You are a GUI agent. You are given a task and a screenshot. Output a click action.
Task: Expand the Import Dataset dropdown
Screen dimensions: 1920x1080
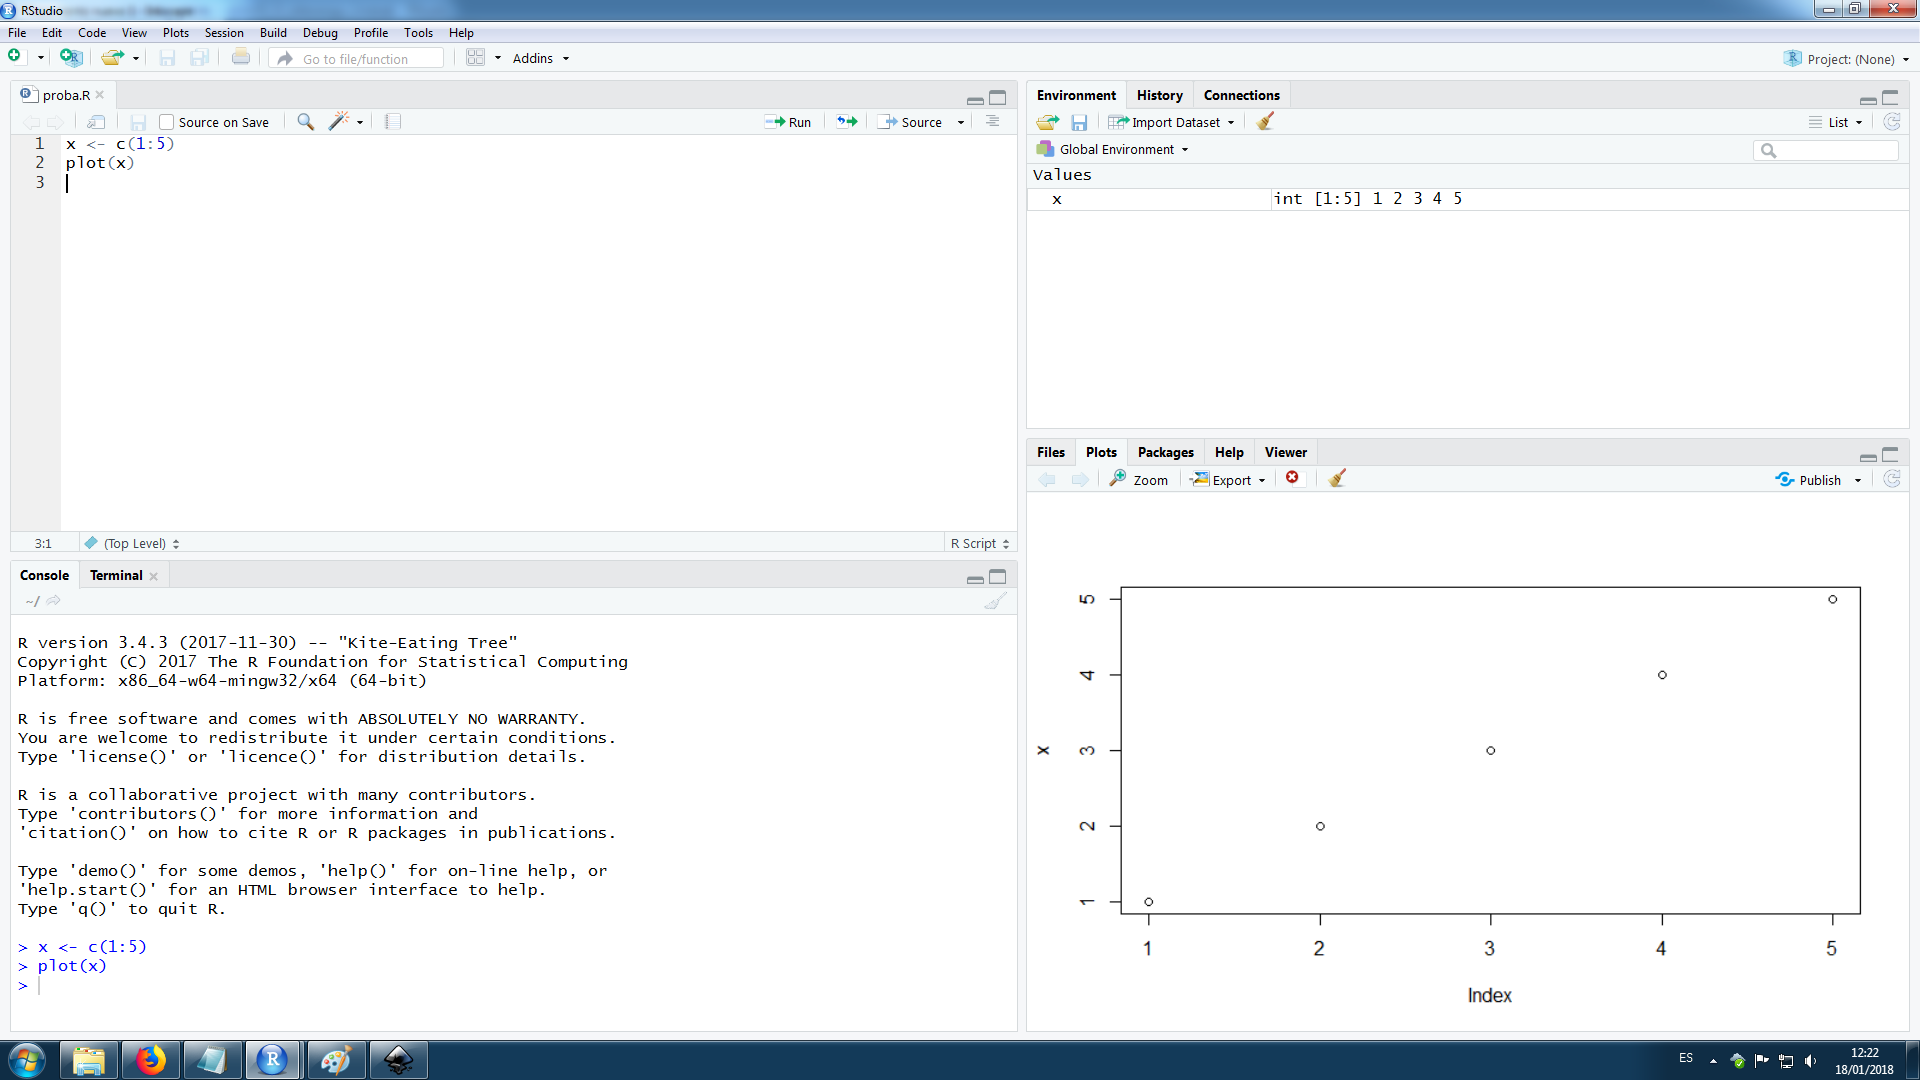point(1171,122)
